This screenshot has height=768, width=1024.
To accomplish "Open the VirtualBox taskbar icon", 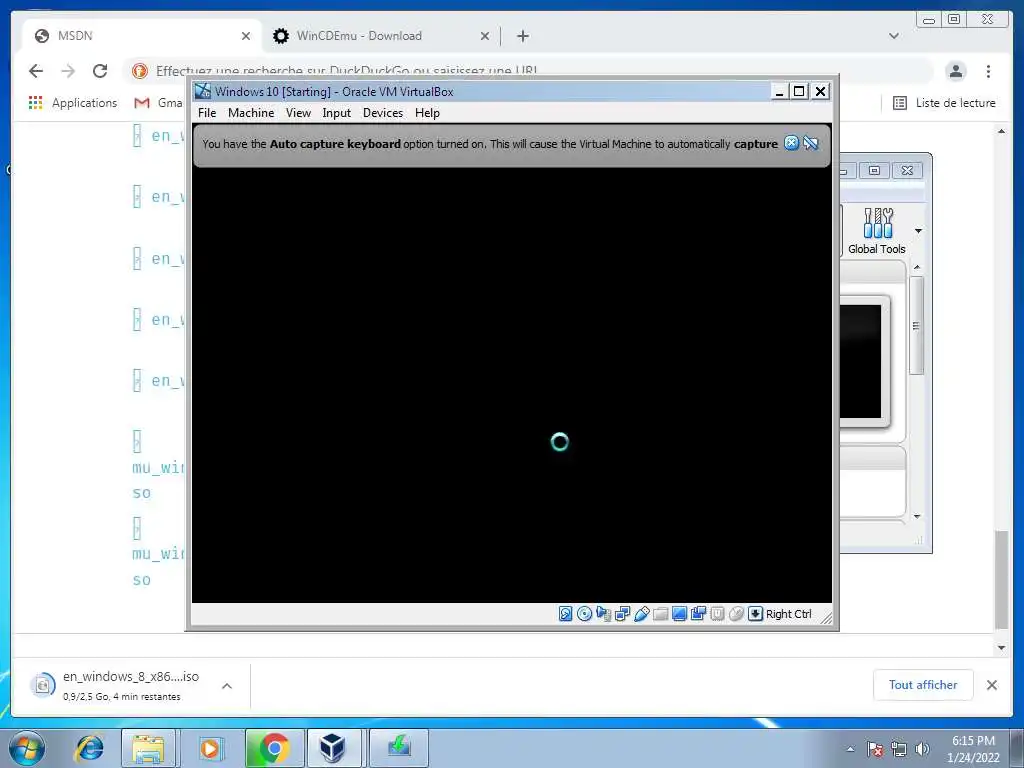I will click(332, 748).
